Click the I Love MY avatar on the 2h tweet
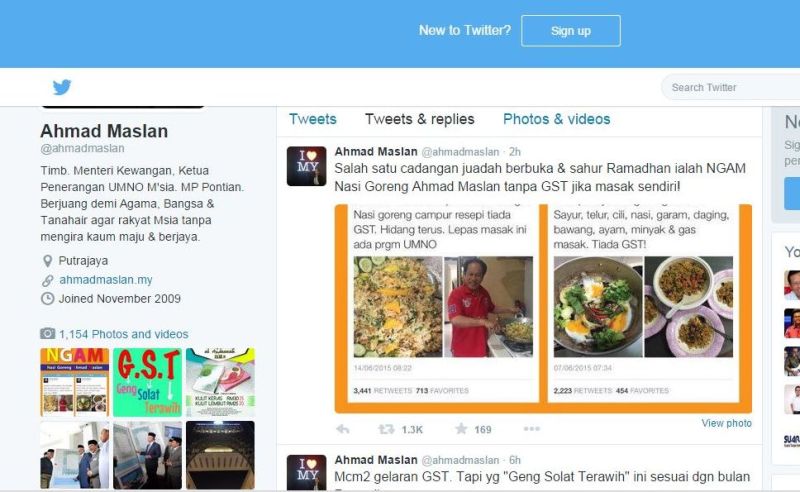Screen dimensions: 800x492 (x=306, y=166)
